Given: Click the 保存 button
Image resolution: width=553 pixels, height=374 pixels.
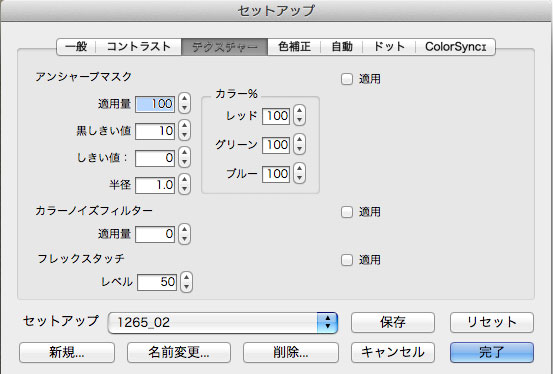Looking at the screenshot, I should 393,322.
